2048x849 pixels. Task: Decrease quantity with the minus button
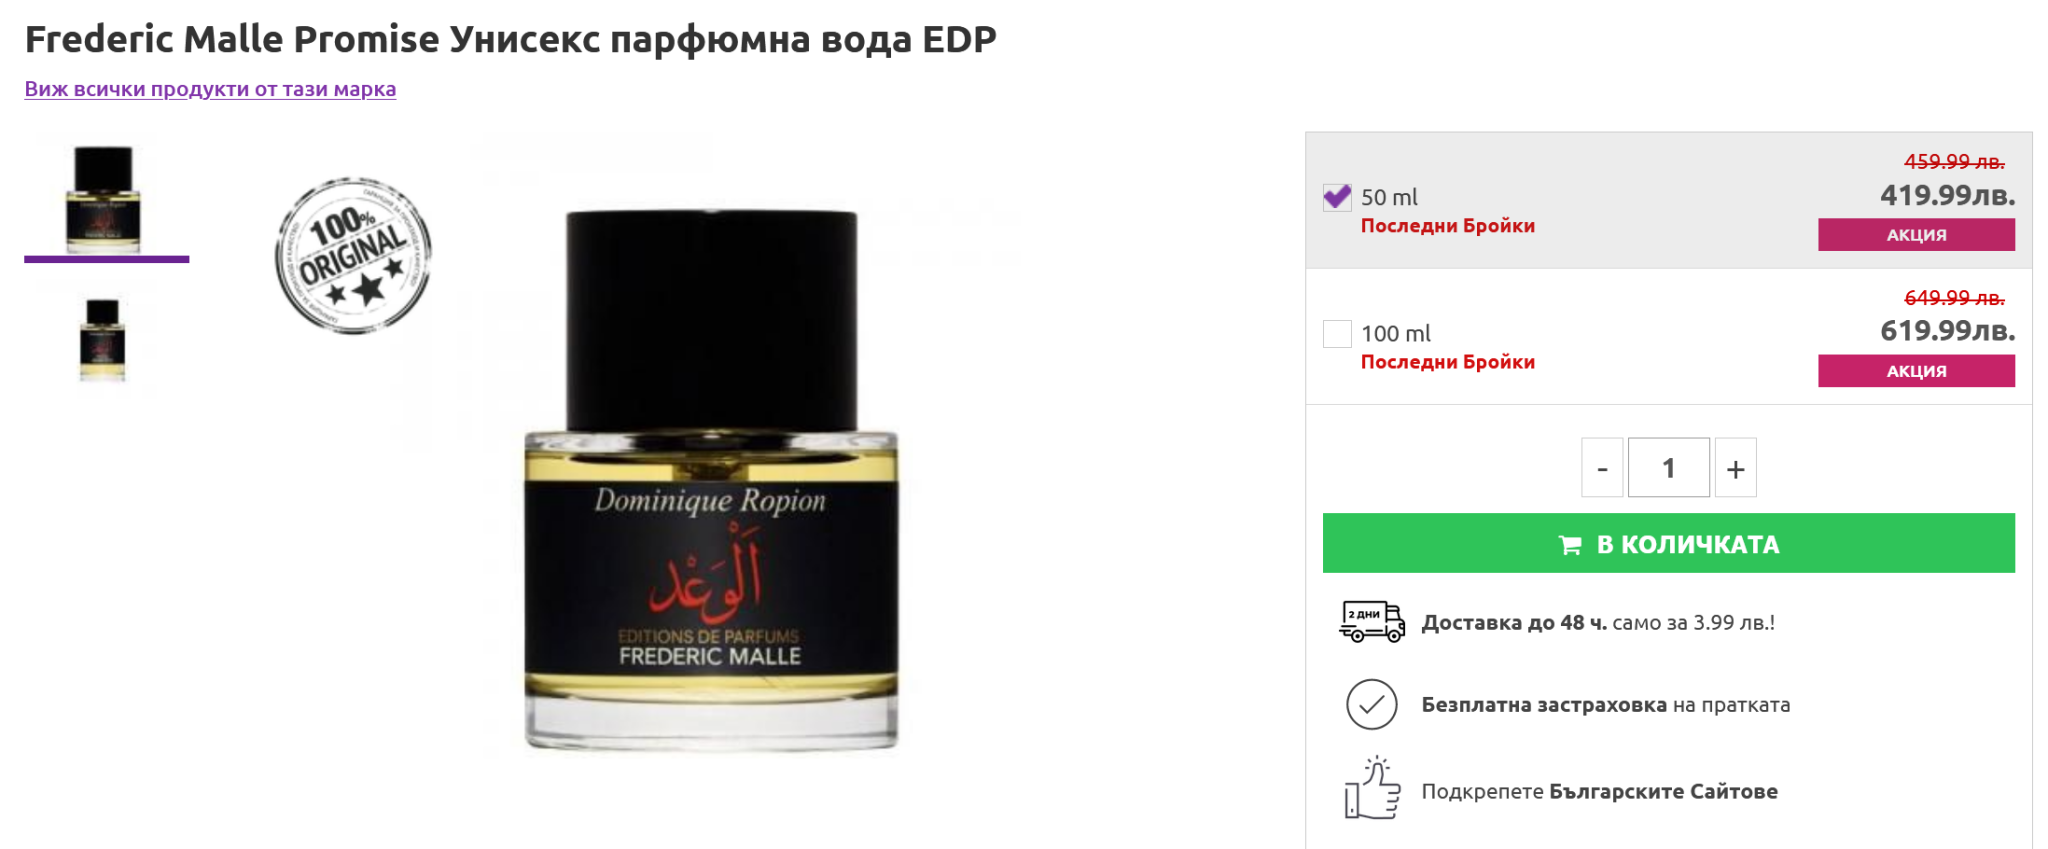click(x=1602, y=468)
